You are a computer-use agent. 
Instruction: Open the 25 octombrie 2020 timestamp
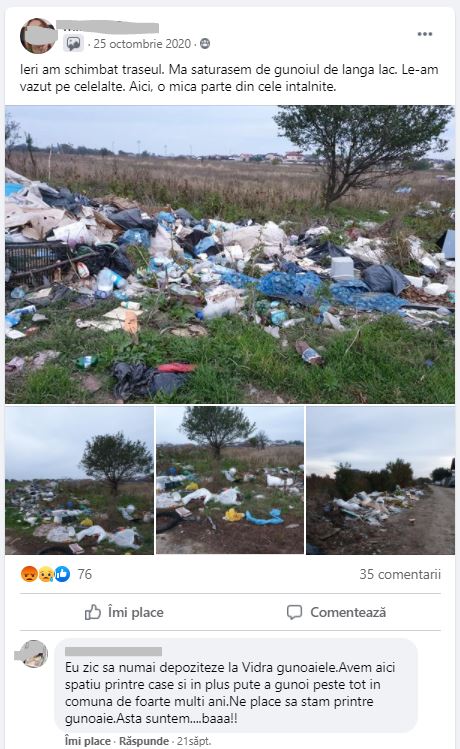[142, 43]
